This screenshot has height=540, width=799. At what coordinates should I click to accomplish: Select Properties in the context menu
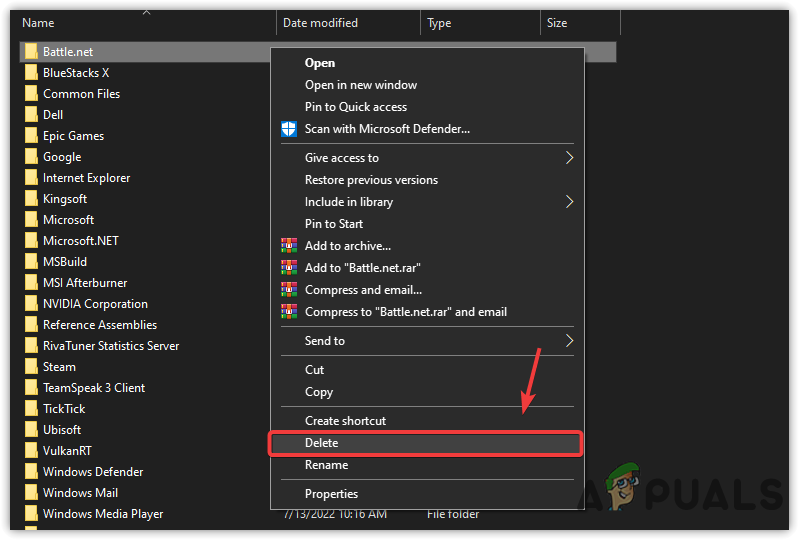click(x=331, y=494)
